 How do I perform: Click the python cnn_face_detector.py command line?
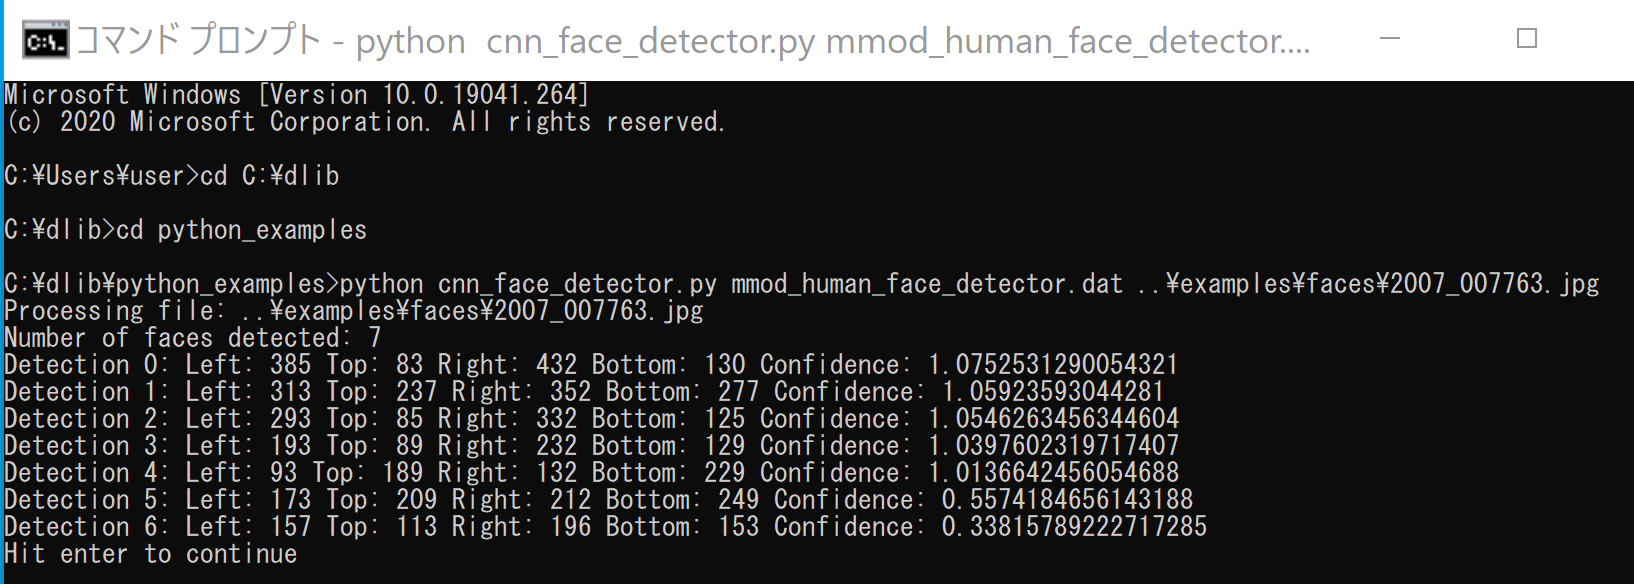tap(802, 284)
